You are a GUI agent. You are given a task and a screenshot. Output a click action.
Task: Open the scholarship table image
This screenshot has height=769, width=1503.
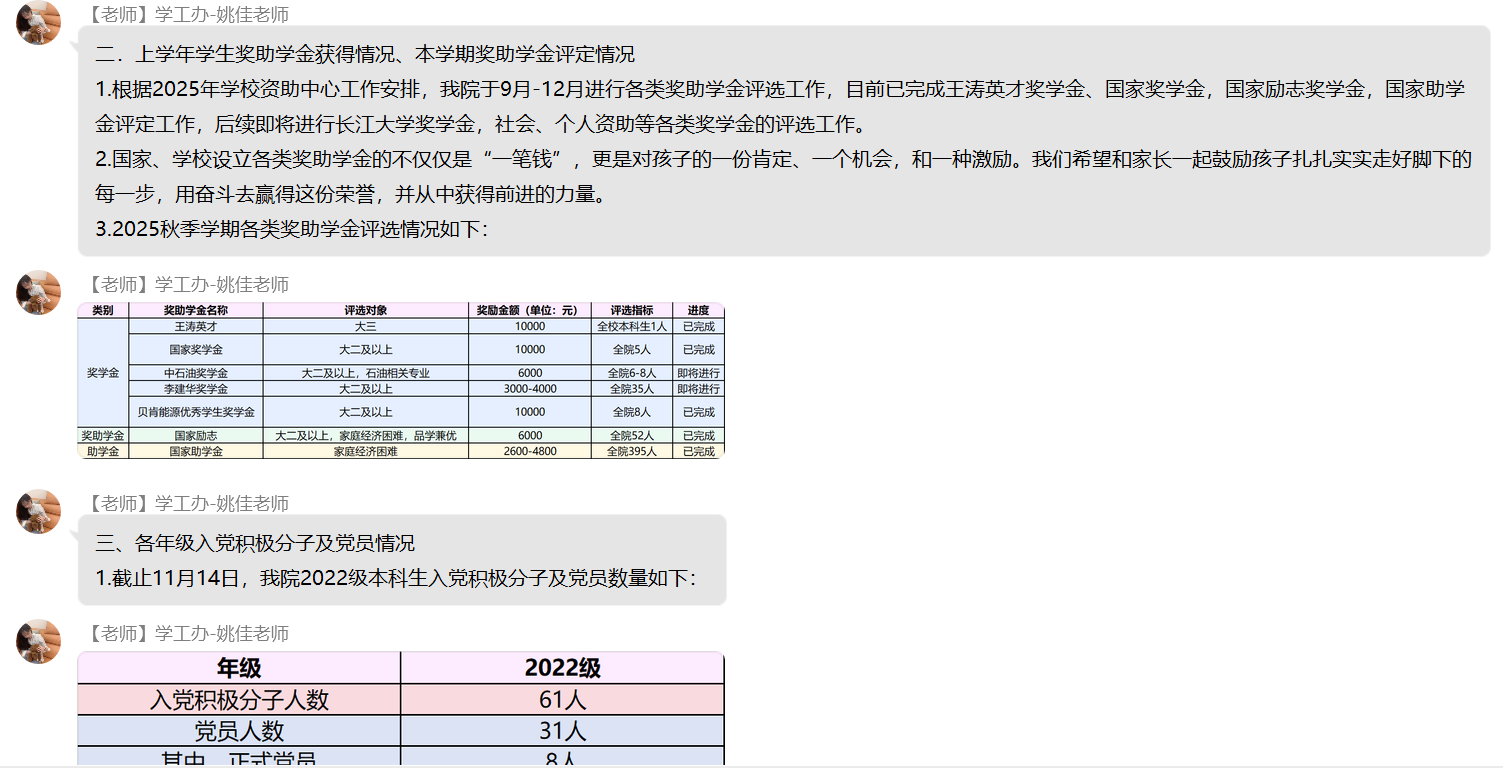[x=400, y=380]
